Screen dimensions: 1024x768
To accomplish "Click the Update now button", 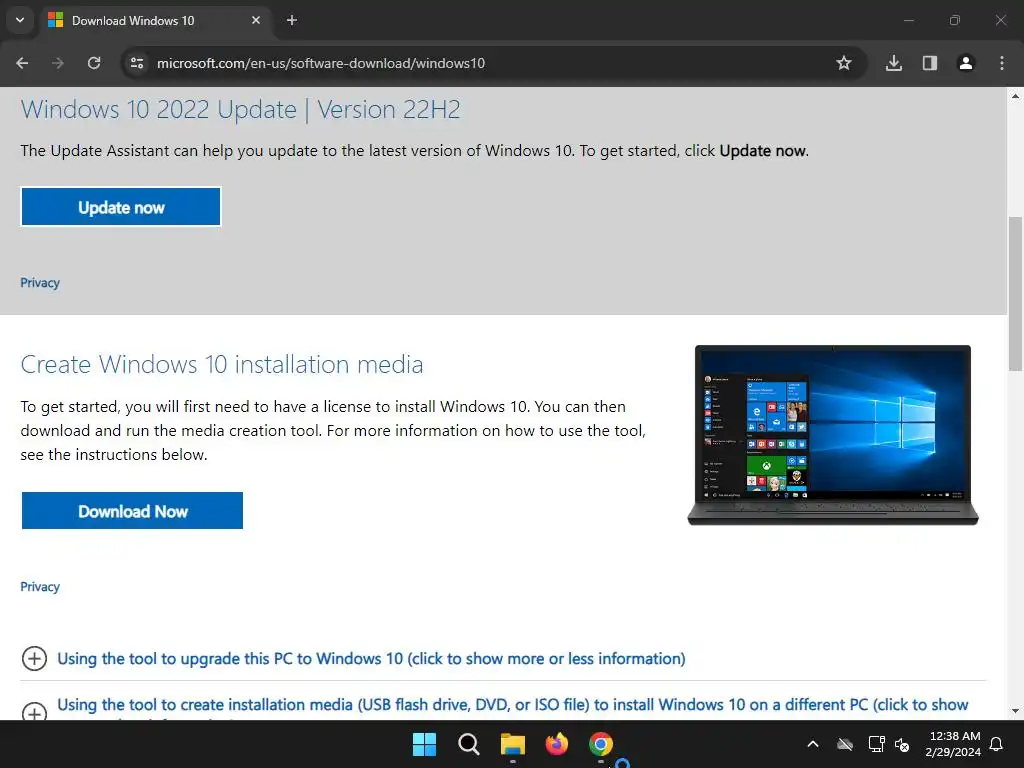I will pos(121,207).
